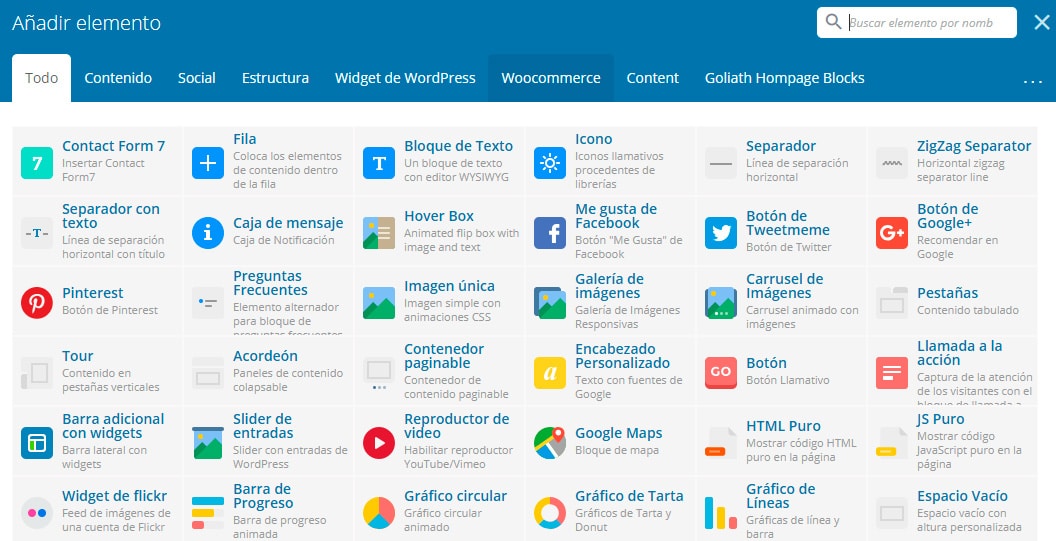Click the Widget de flickr dots icon
Screen dimensions: 1056x541
(37, 513)
